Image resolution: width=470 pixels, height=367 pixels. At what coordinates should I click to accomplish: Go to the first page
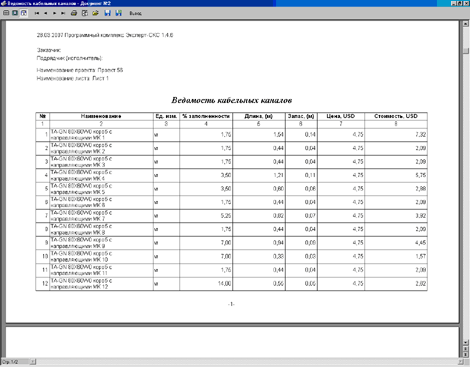37,13
